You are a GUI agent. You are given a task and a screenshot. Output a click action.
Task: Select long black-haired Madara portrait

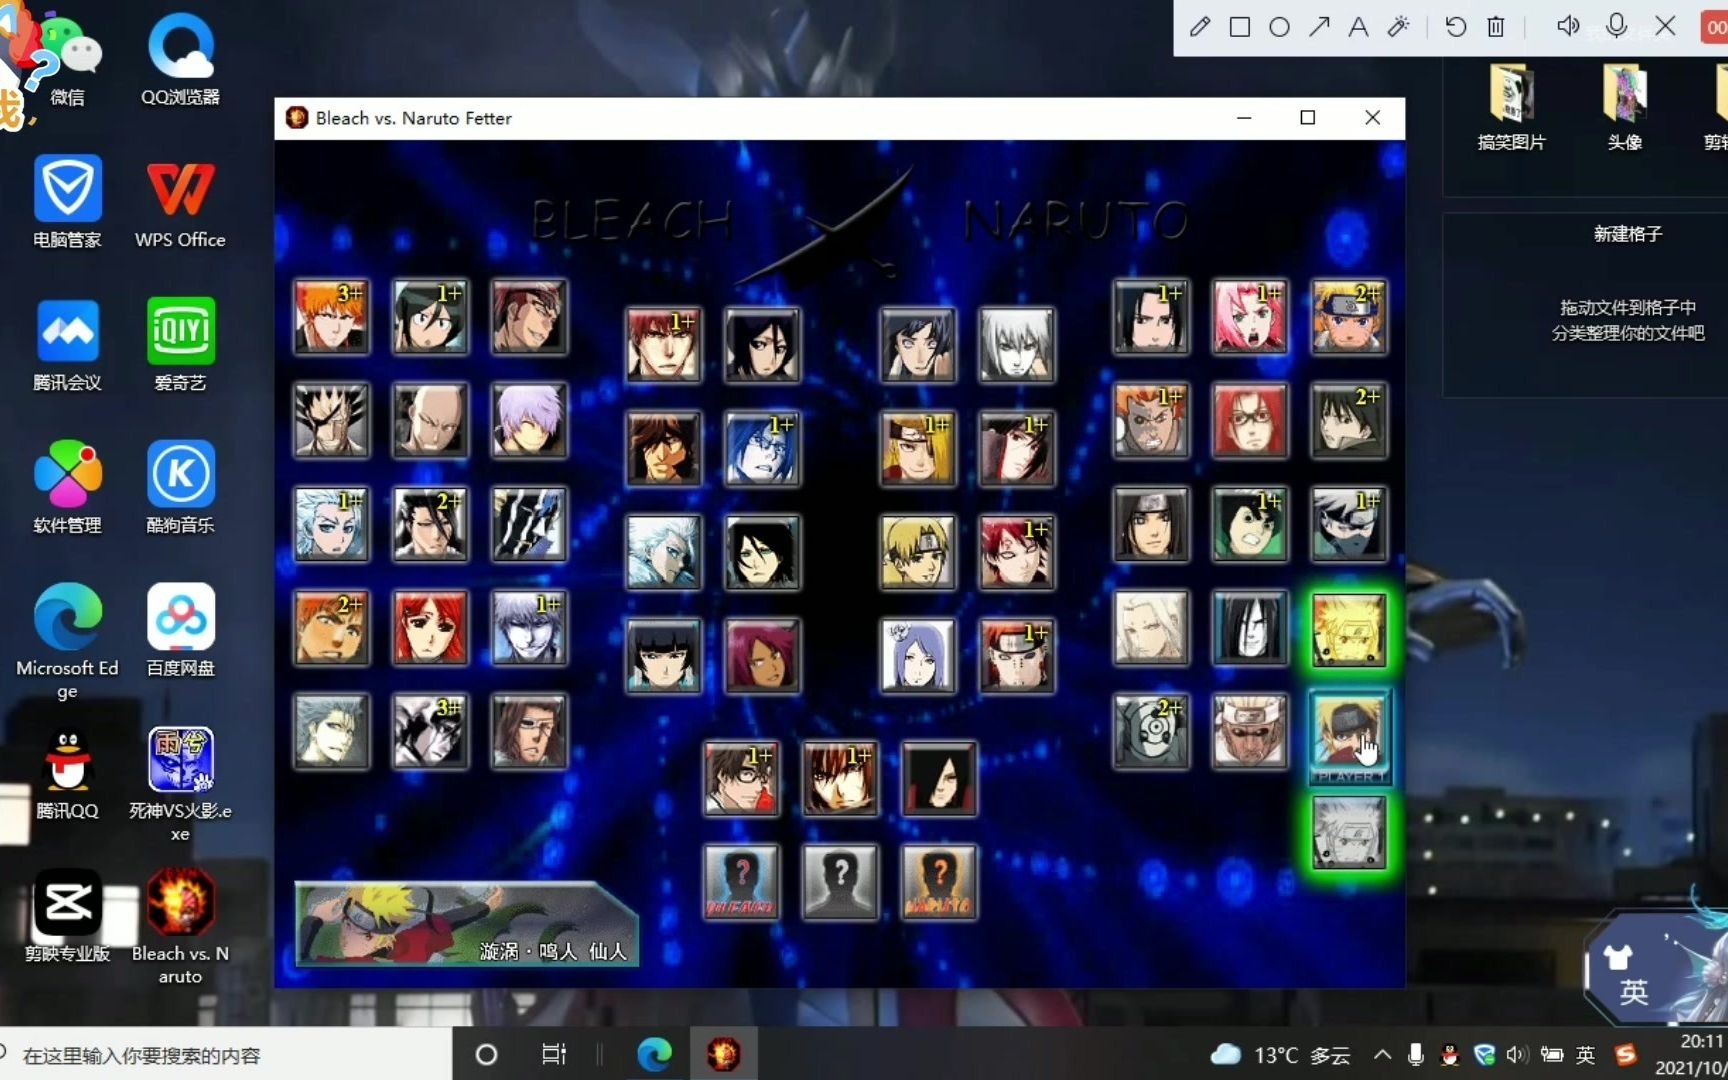click(x=939, y=779)
